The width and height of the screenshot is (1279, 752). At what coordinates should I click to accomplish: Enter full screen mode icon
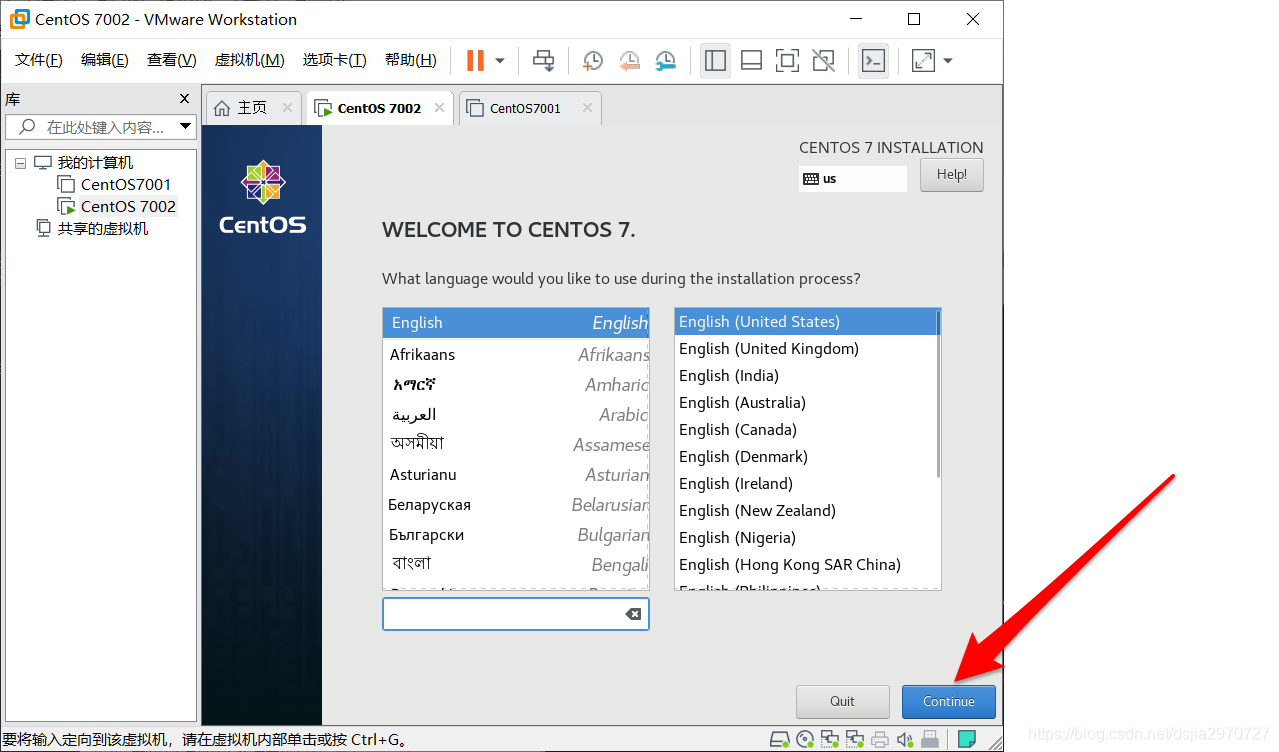coord(787,60)
